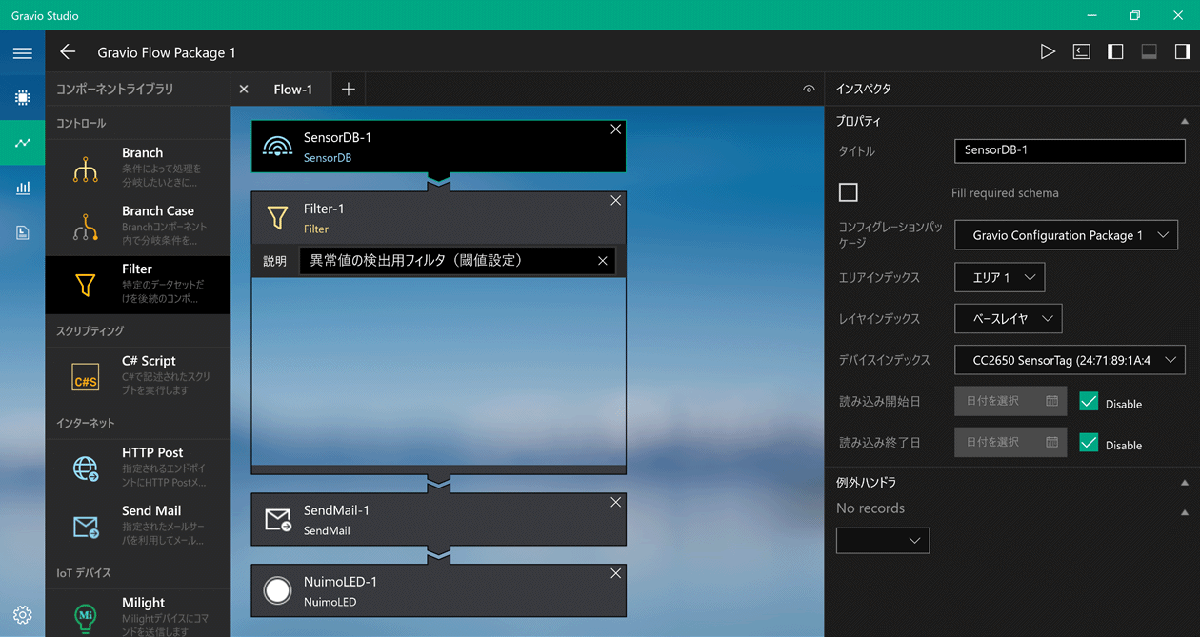
Task: Remove the SendMail-1 node with its X
Action: pyautogui.click(x=615, y=502)
